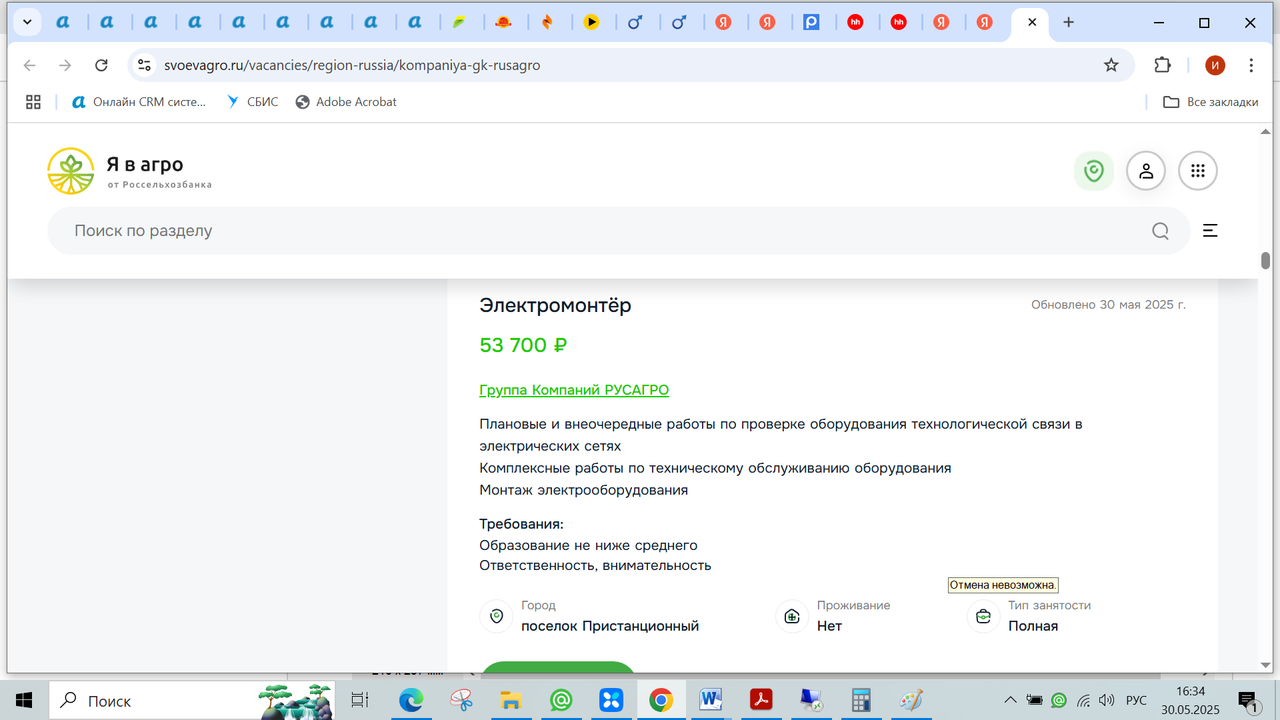The width and height of the screenshot is (1280, 720).
Task: Switch to the red hat tab
Action: click(x=504, y=21)
